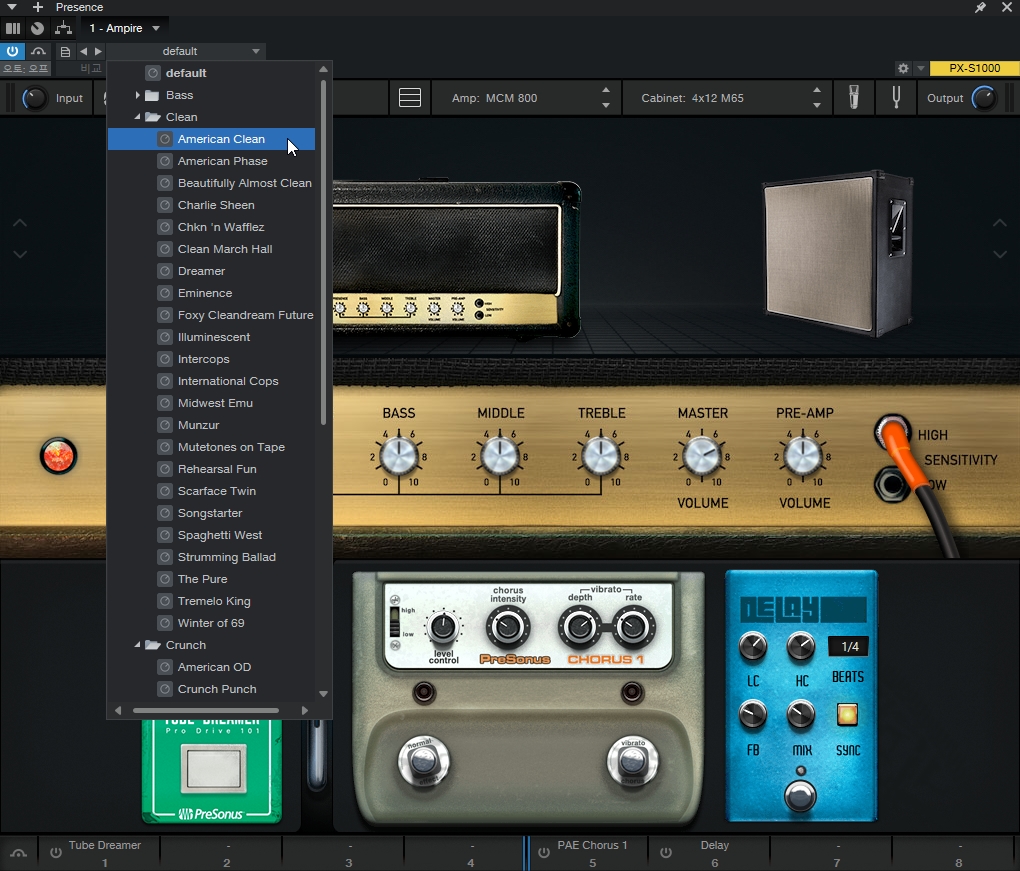
Task: Click the MASTER VOLUME knob
Action: pyautogui.click(x=702, y=455)
